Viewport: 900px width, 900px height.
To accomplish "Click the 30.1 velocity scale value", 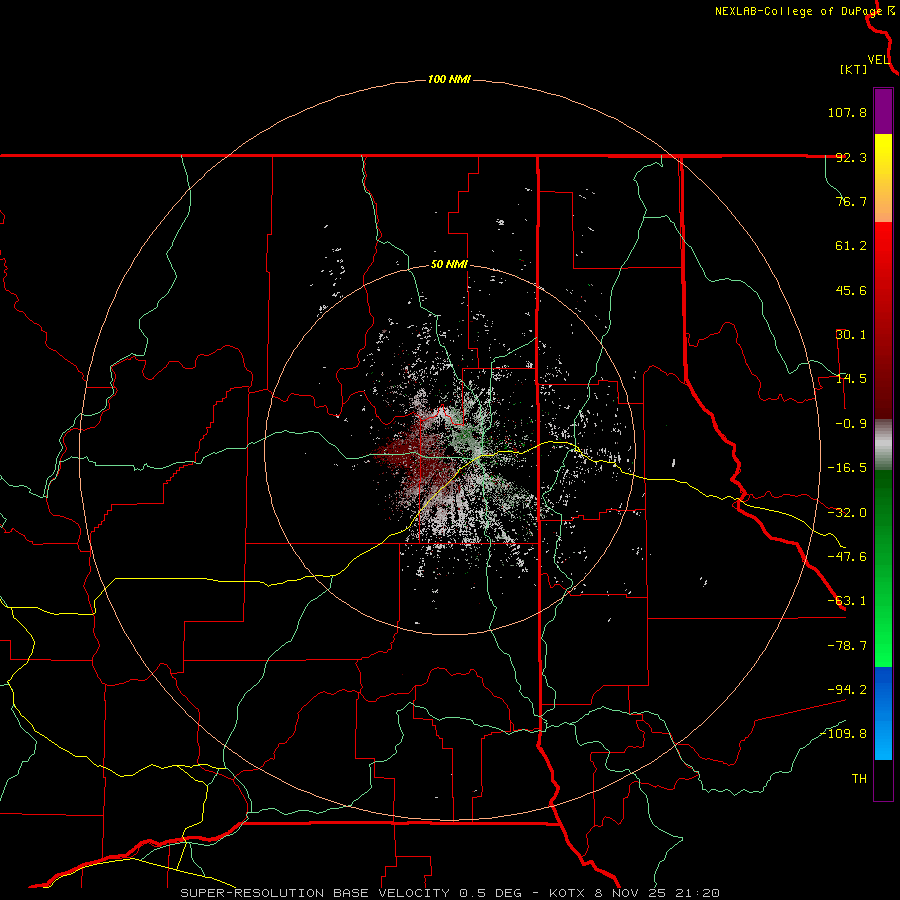I will click(x=851, y=335).
